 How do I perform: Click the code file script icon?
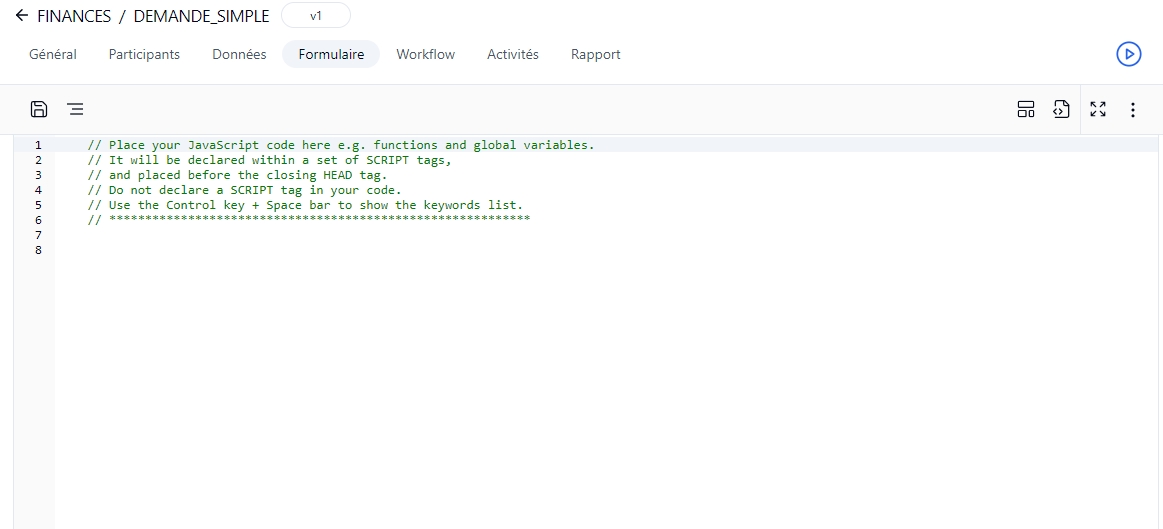point(1061,110)
